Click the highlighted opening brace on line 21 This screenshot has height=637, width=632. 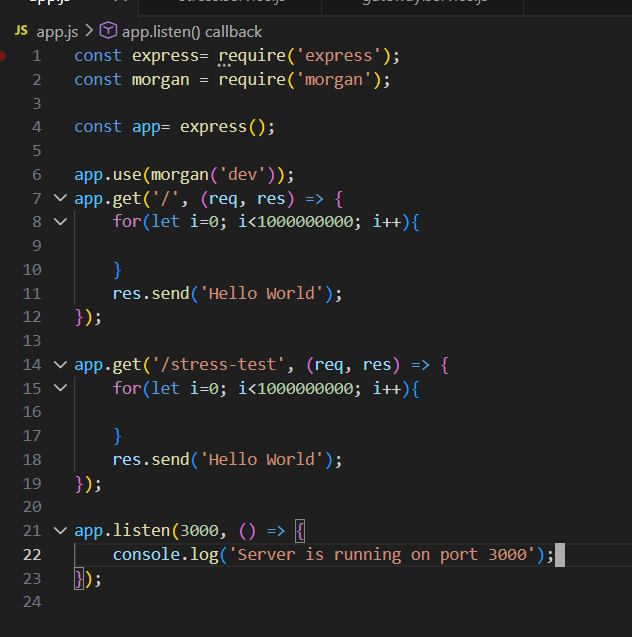pos(300,531)
